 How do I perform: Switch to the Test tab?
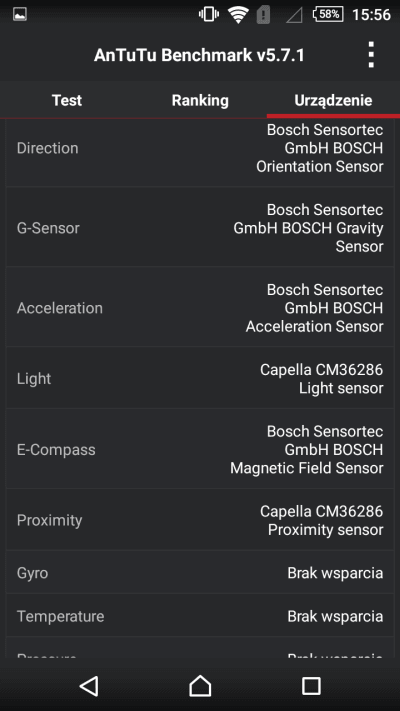click(x=67, y=100)
